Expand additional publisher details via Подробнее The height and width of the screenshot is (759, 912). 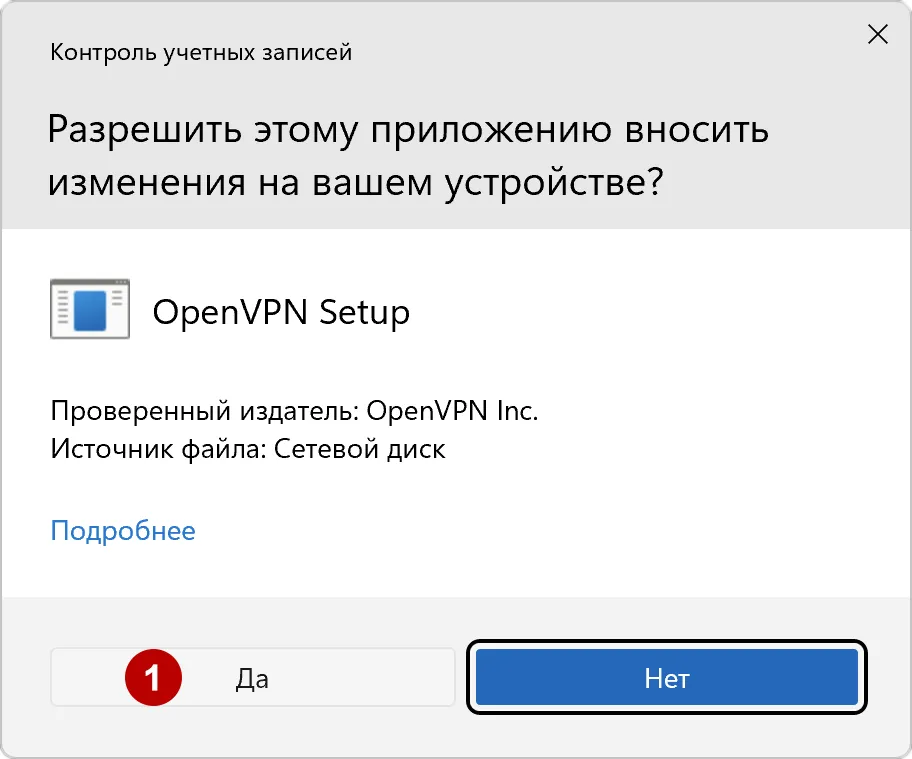pos(122,530)
